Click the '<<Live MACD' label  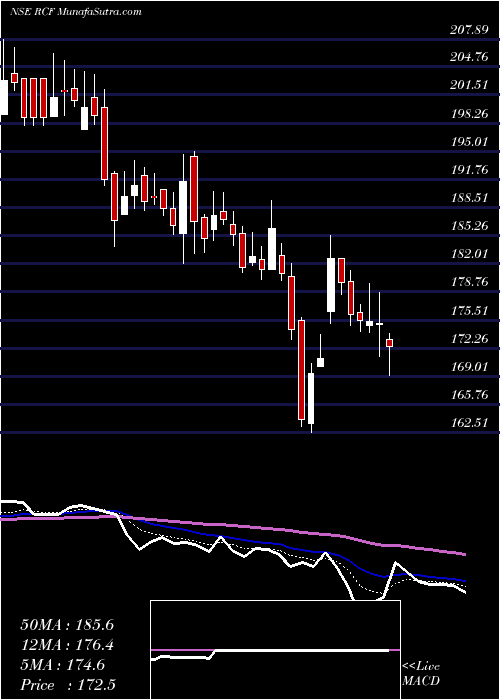tap(421, 674)
